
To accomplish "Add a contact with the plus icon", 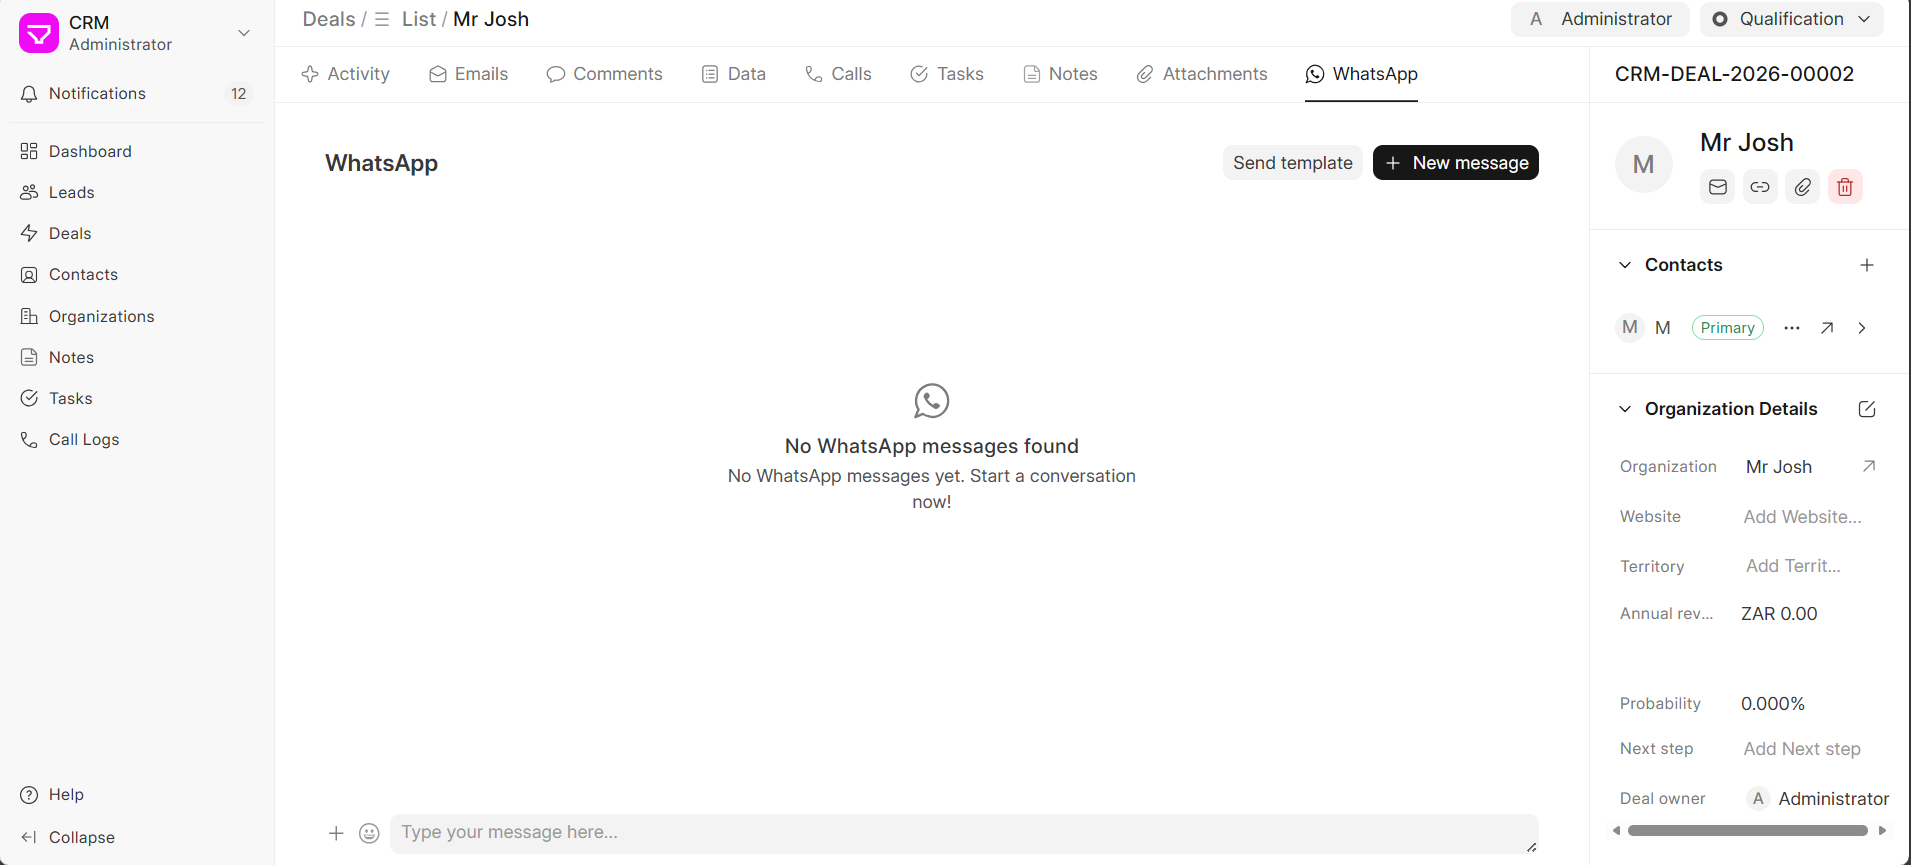I will pos(1866,265).
